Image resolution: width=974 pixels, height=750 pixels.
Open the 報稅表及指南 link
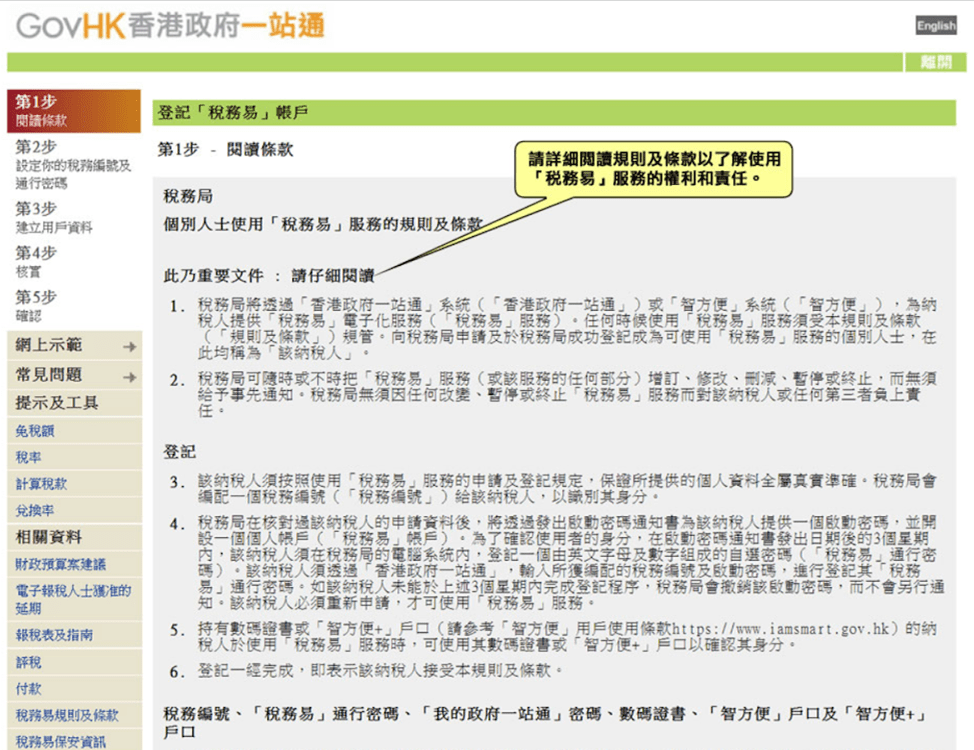pos(54,635)
